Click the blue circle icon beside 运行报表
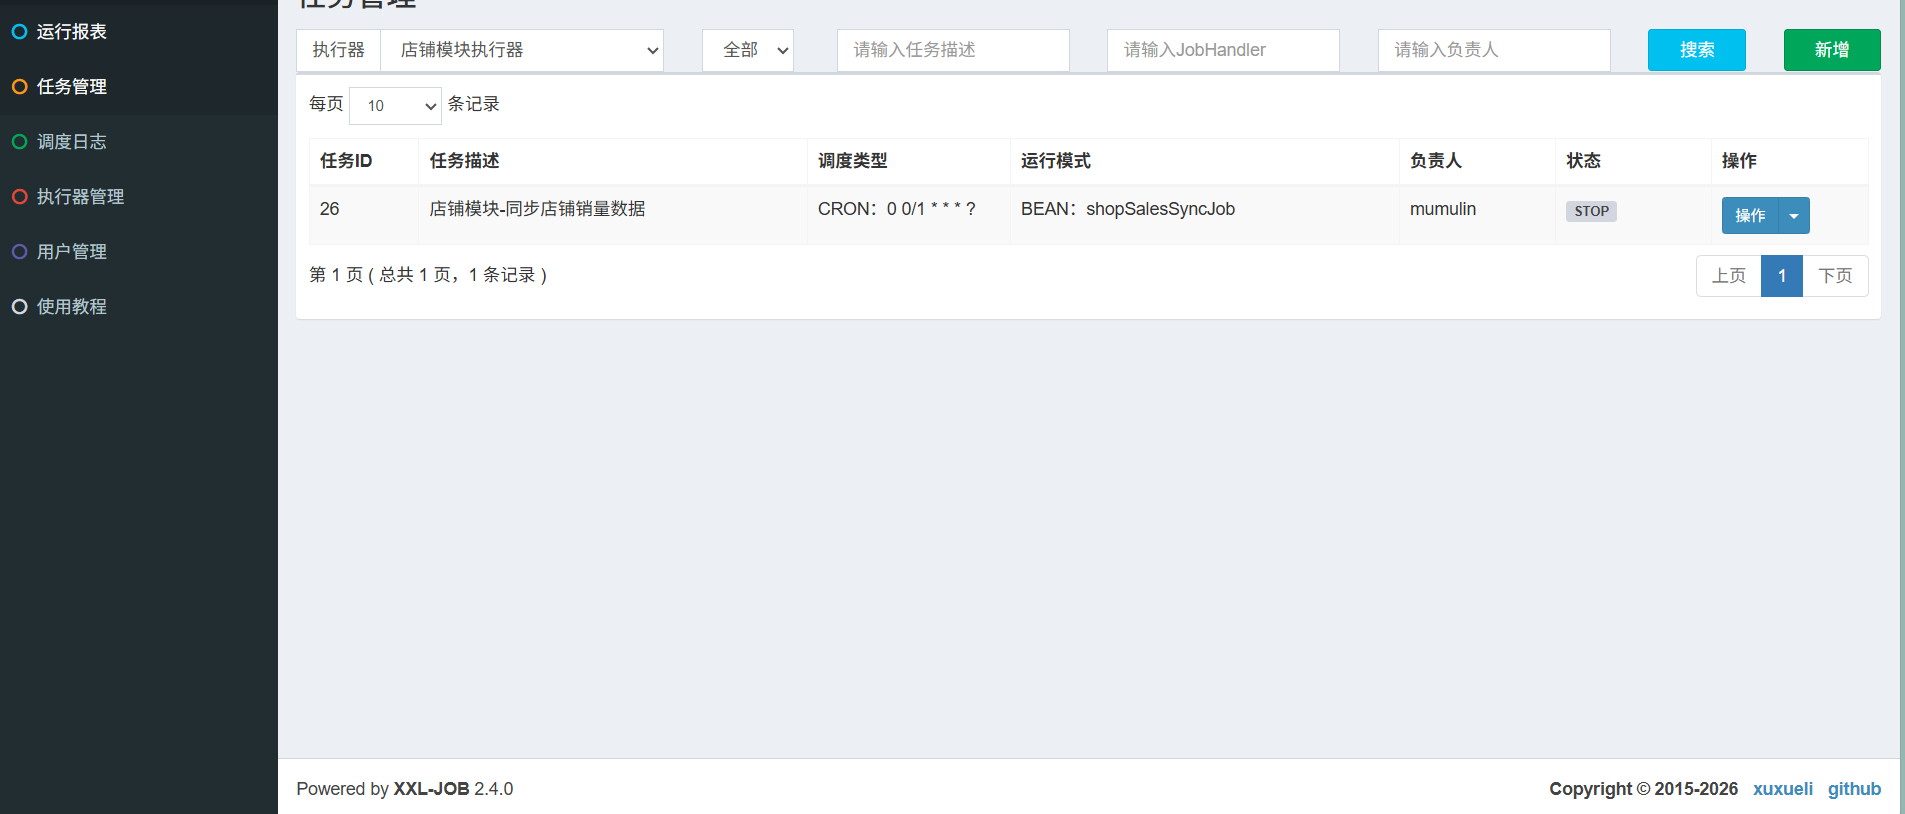Screen dimensions: 1905x814 (19, 32)
